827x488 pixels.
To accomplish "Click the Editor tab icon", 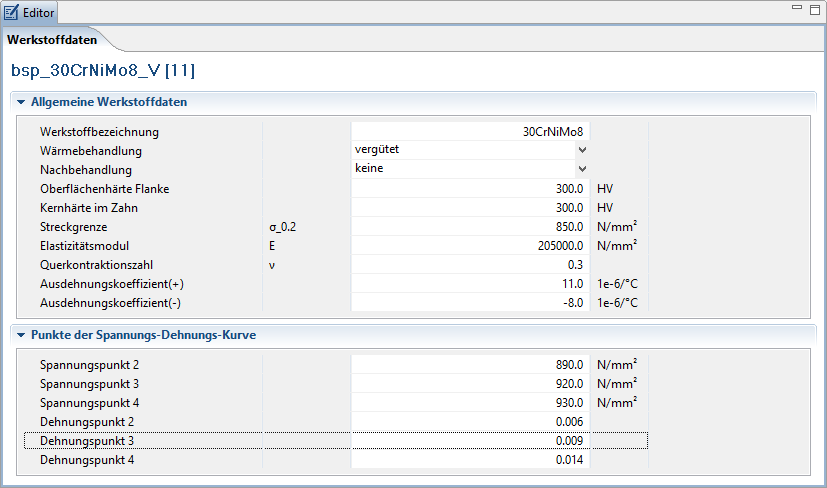I will (12, 12).
